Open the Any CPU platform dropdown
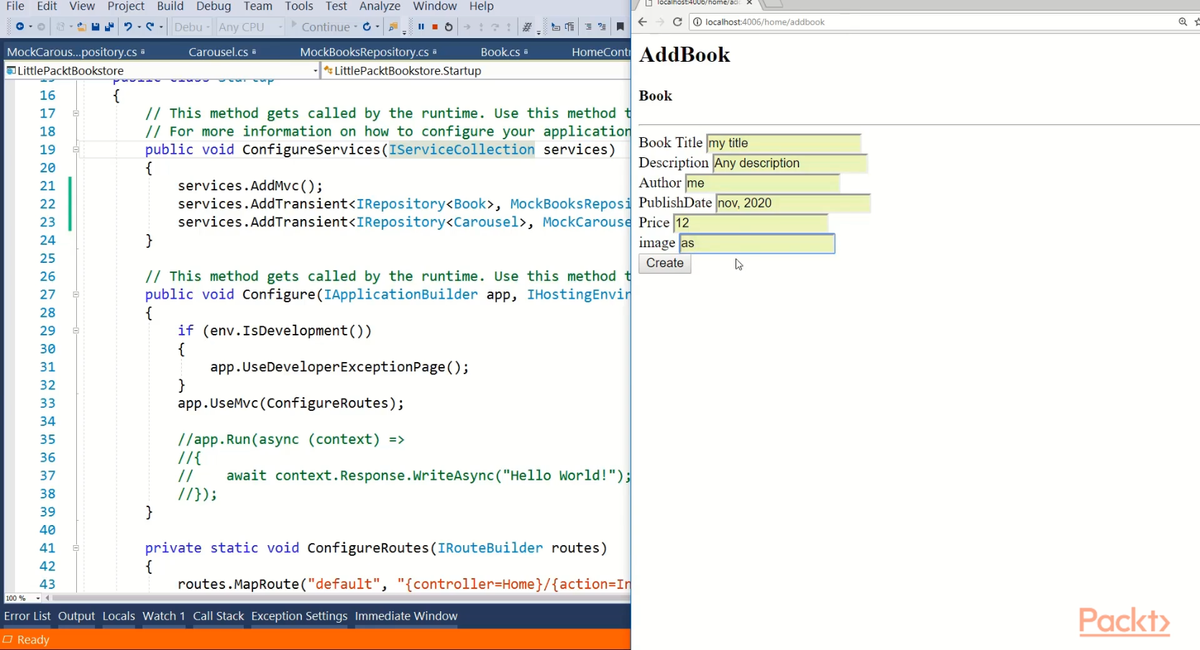Viewport: 1200px width, 650px height. [x=250, y=27]
